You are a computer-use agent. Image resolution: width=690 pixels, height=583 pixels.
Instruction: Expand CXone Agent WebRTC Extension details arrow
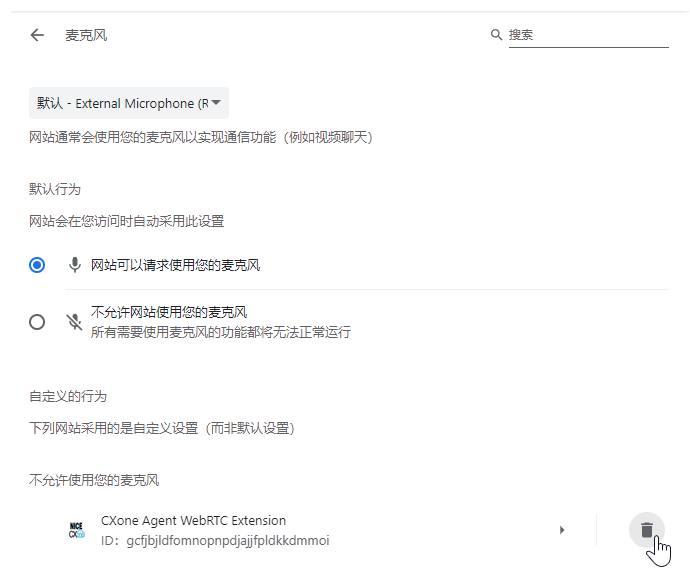[562, 530]
